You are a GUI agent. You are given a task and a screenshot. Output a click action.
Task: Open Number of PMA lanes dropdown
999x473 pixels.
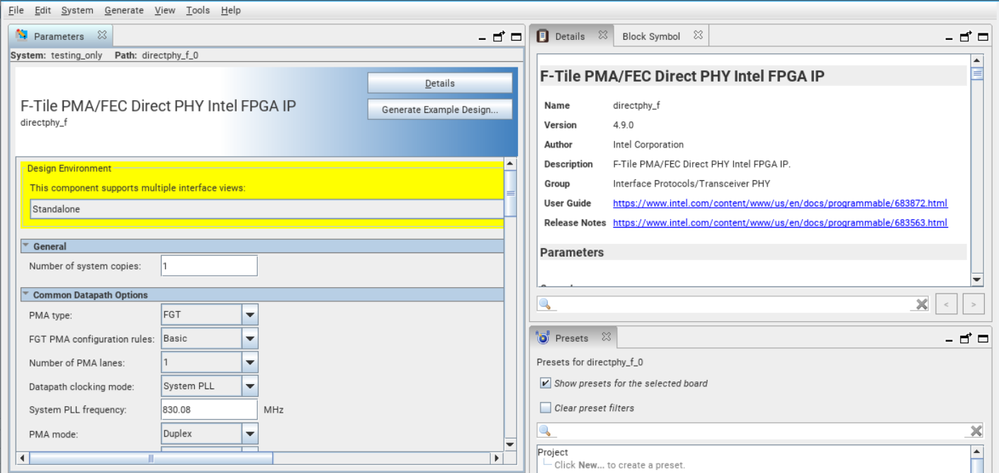coord(250,363)
